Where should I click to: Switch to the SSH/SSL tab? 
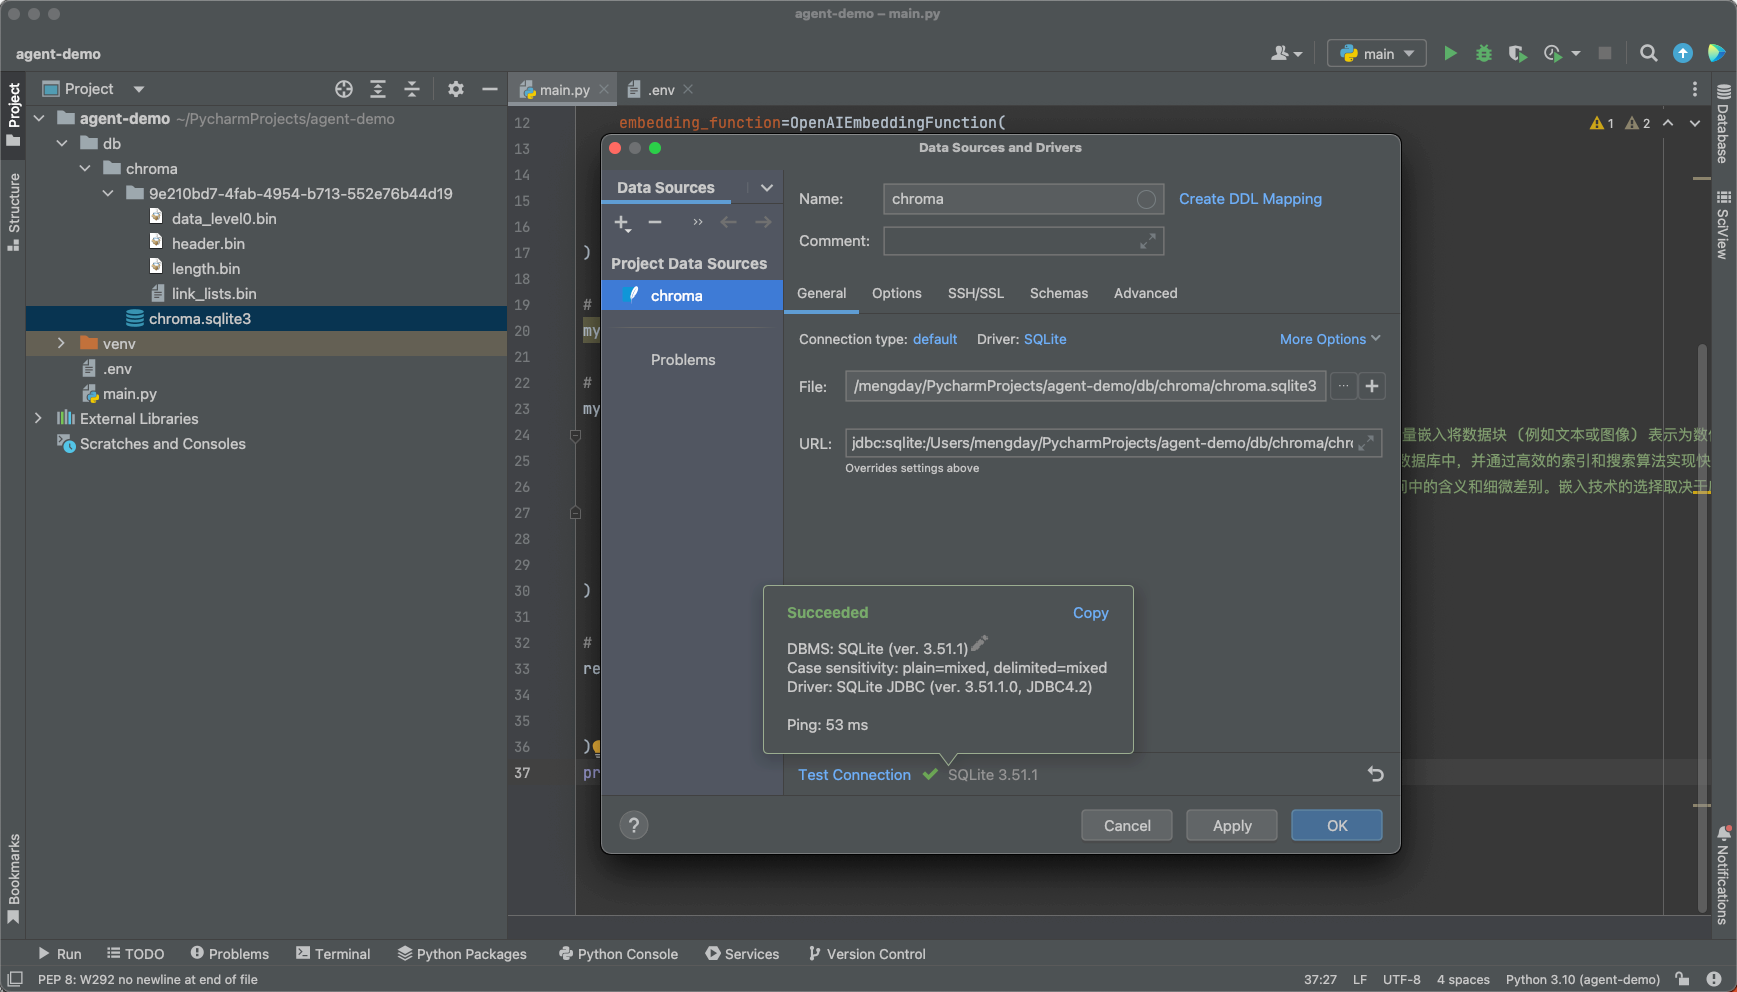975,293
